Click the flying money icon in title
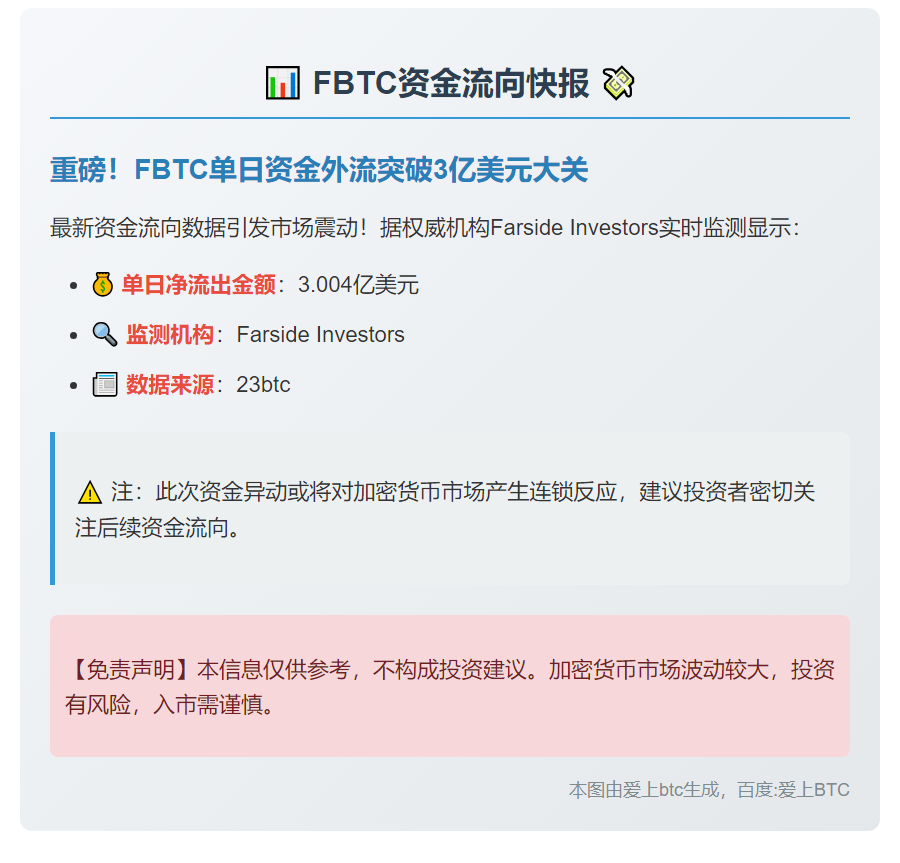Image resolution: width=900 pixels, height=863 pixels. (619, 83)
